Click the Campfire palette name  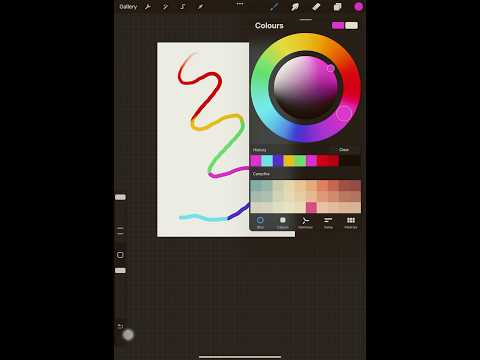tap(261, 174)
